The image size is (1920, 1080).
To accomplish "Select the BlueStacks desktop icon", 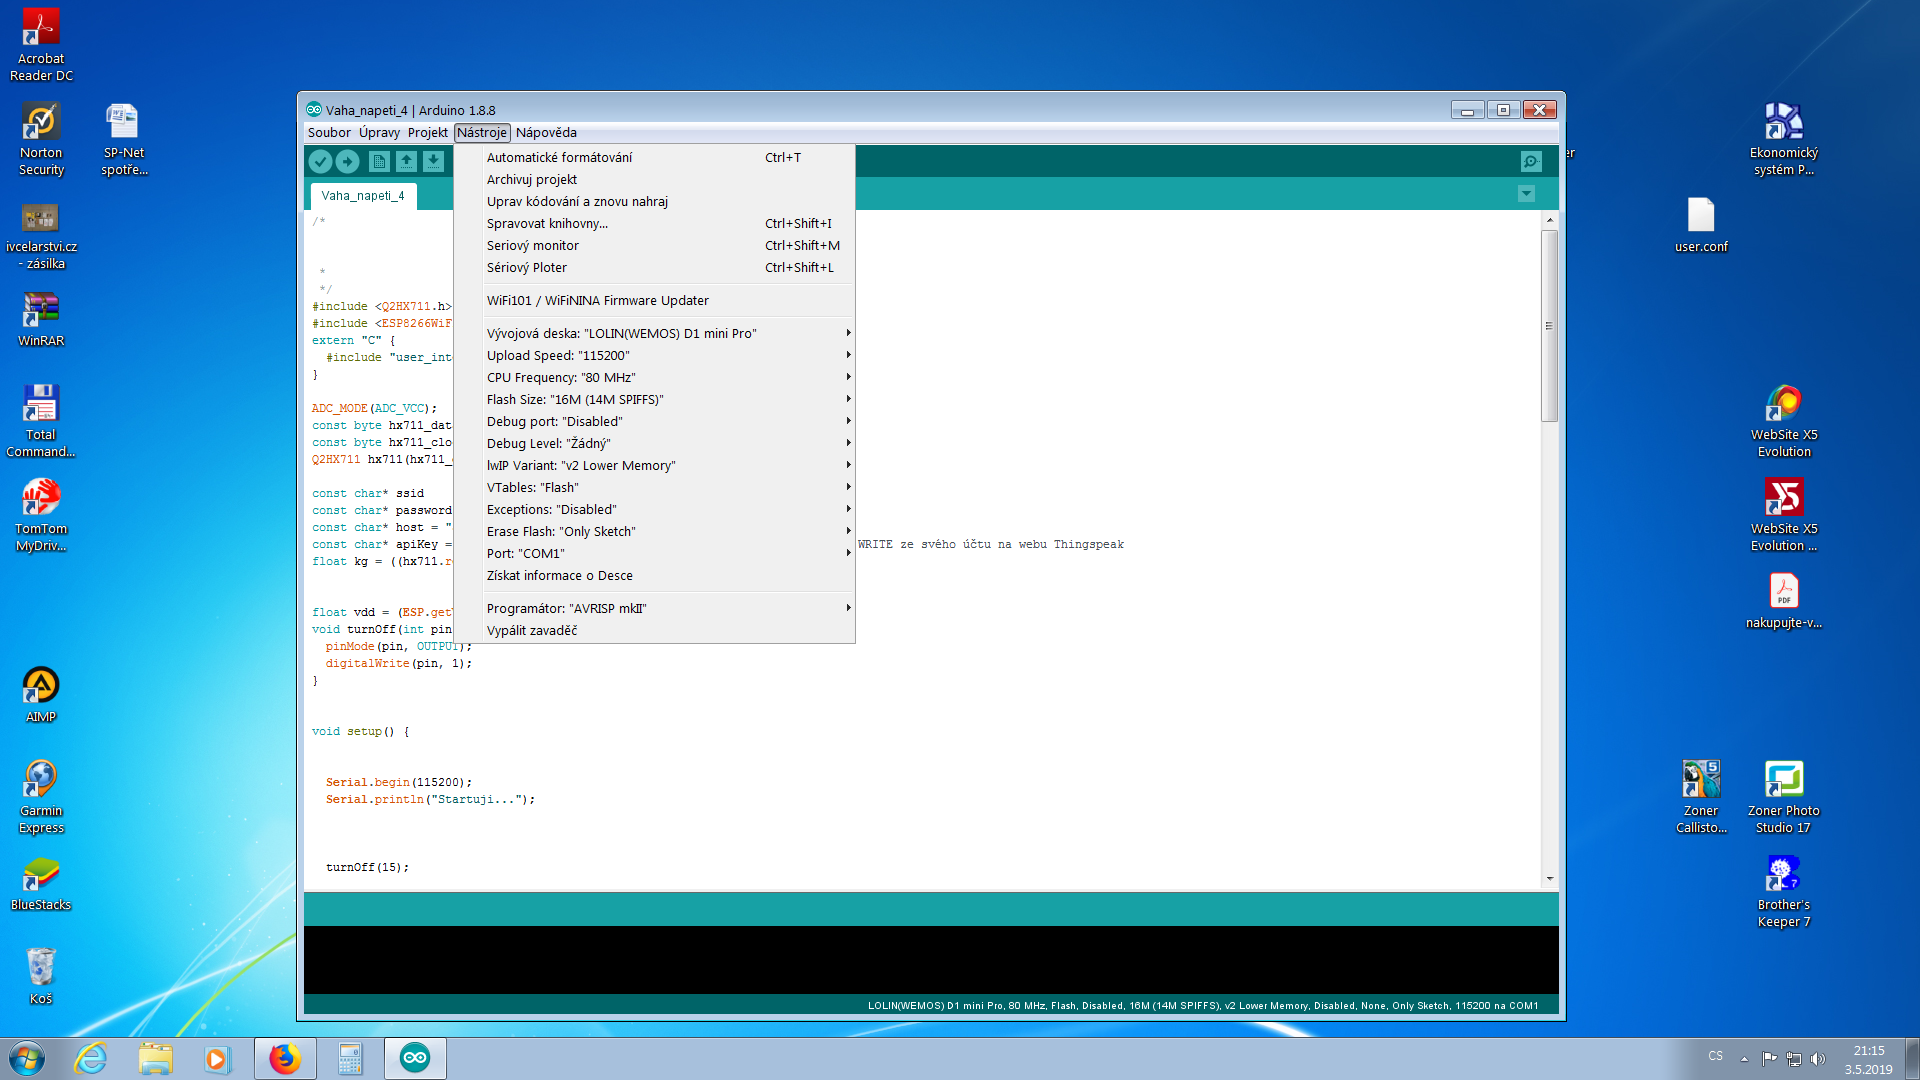I will [x=41, y=883].
